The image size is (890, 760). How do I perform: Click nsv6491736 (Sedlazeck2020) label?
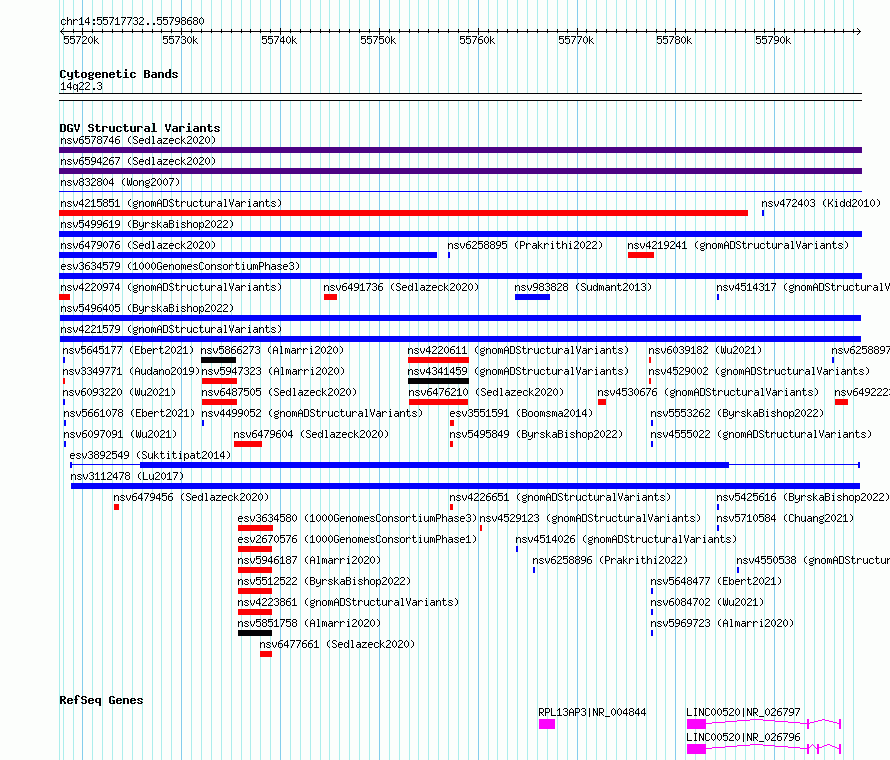coord(401,287)
